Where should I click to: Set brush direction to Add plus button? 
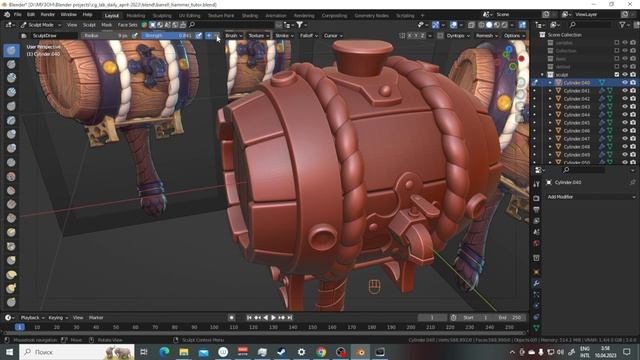point(209,36)
